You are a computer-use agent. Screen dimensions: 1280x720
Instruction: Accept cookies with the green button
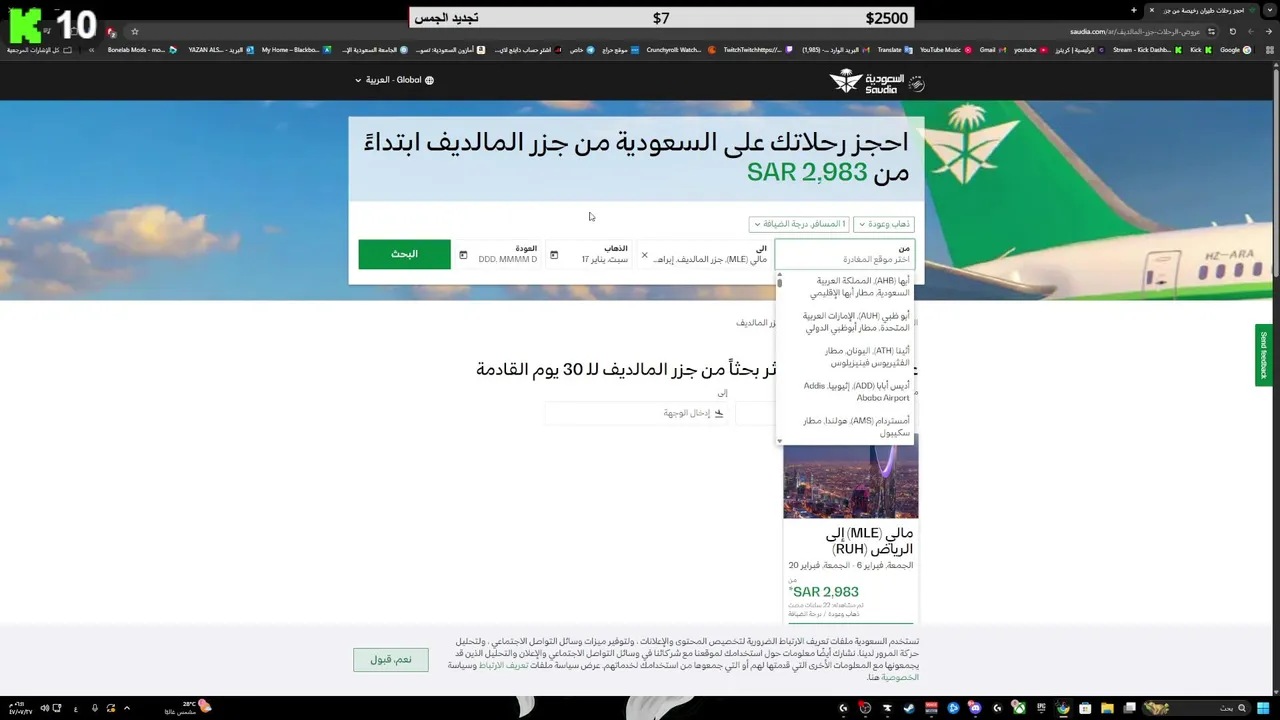click(x=390, y=660)
